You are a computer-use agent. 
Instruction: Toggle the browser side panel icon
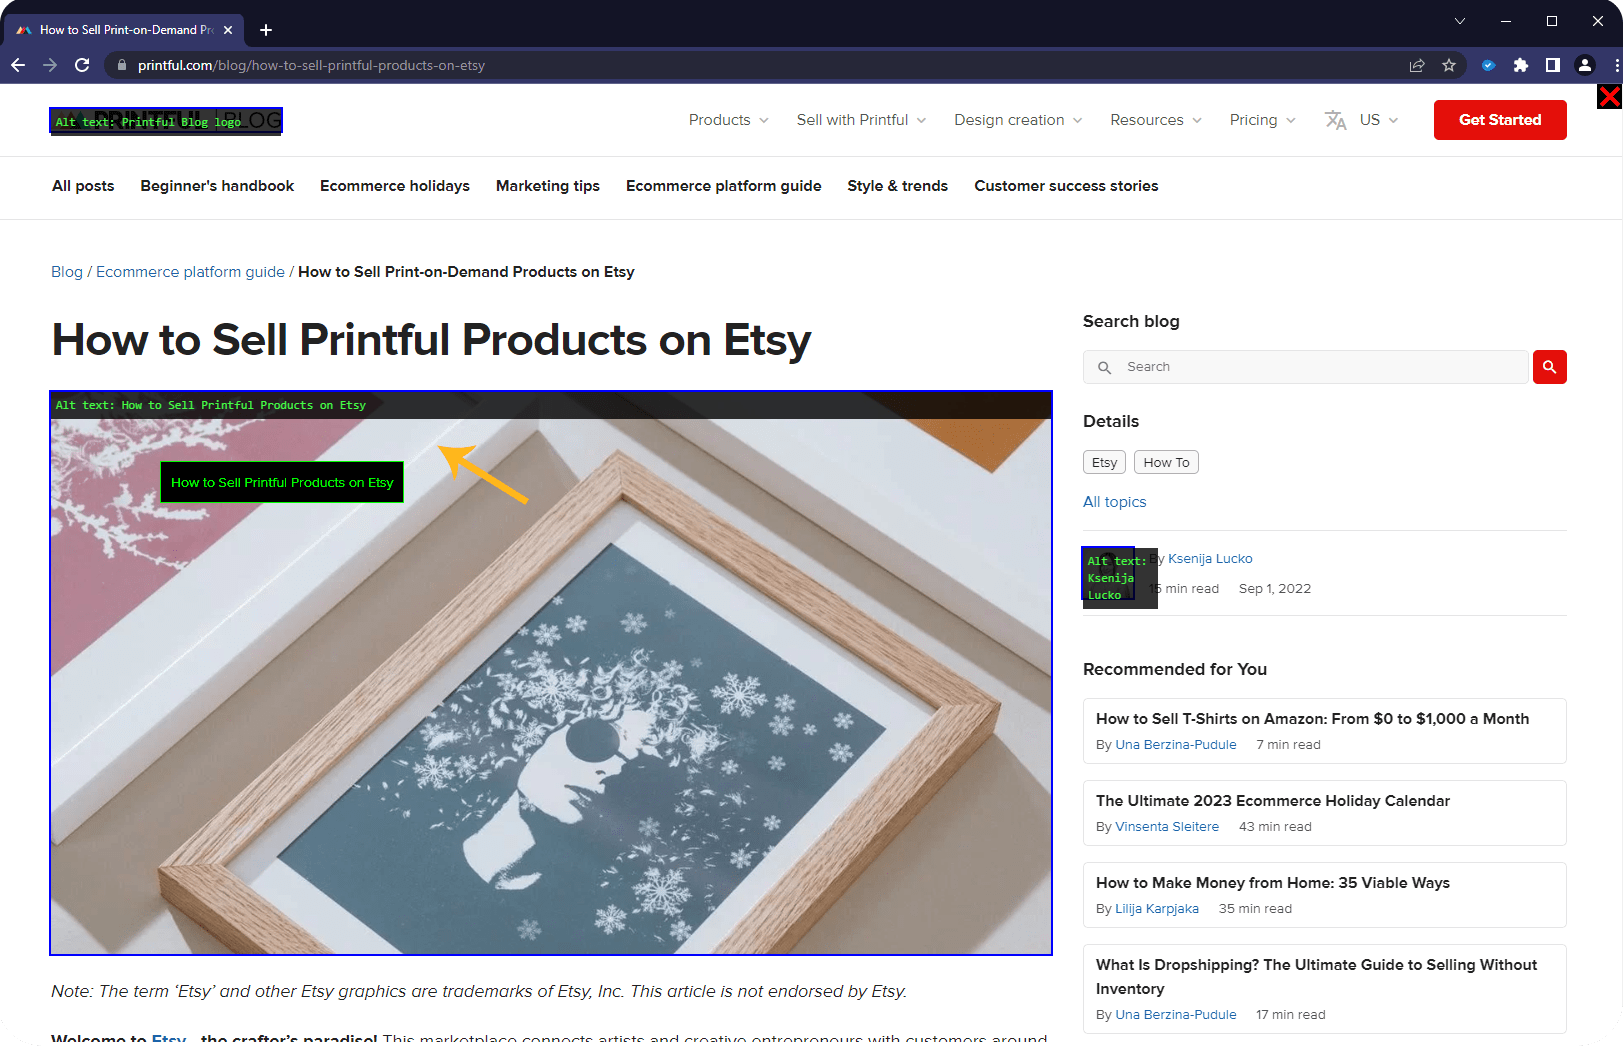pyautogui.click(x=1552, y=65)
